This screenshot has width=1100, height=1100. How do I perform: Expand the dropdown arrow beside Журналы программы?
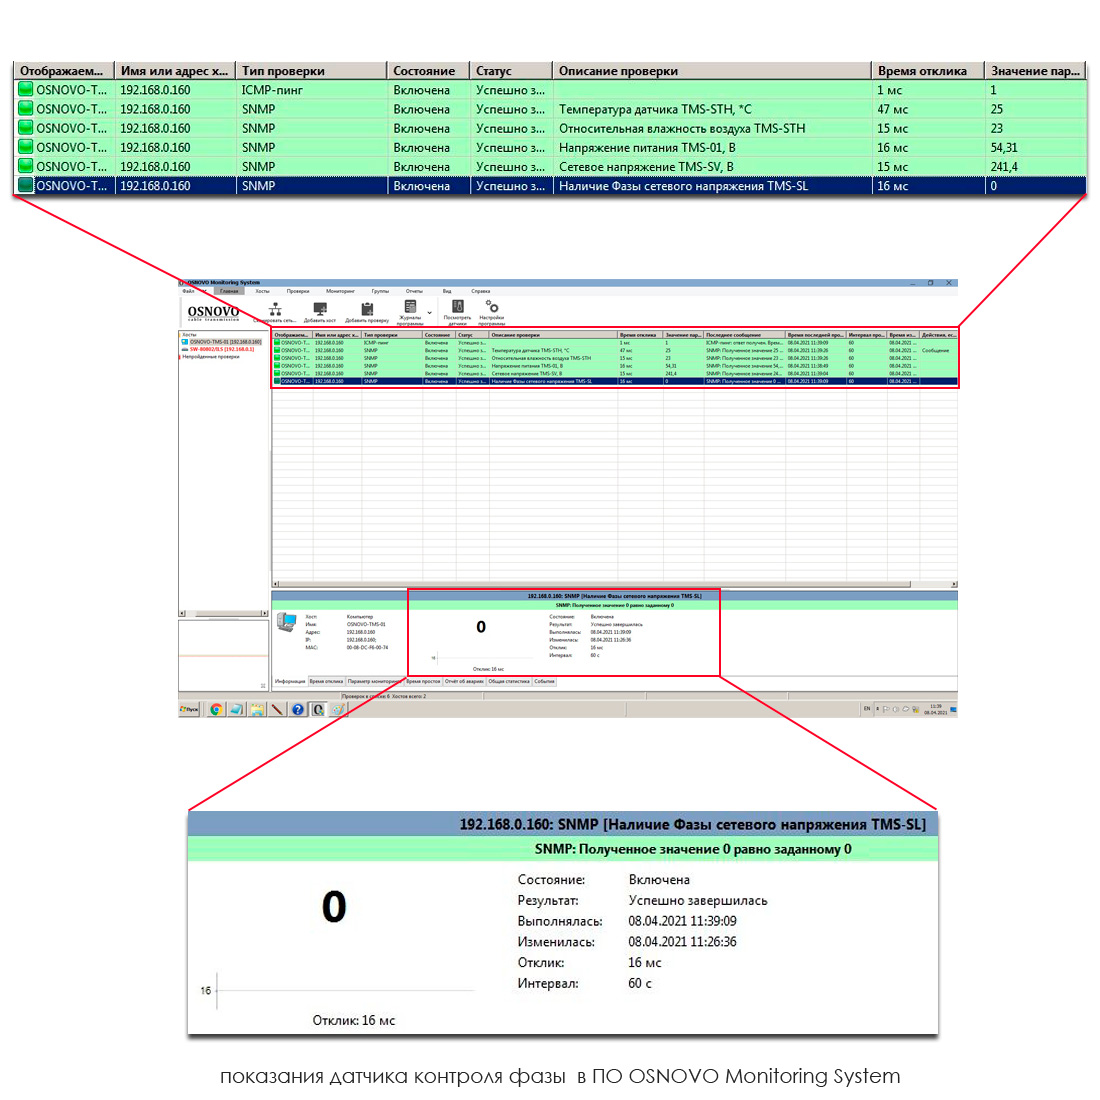click(430, 313)
